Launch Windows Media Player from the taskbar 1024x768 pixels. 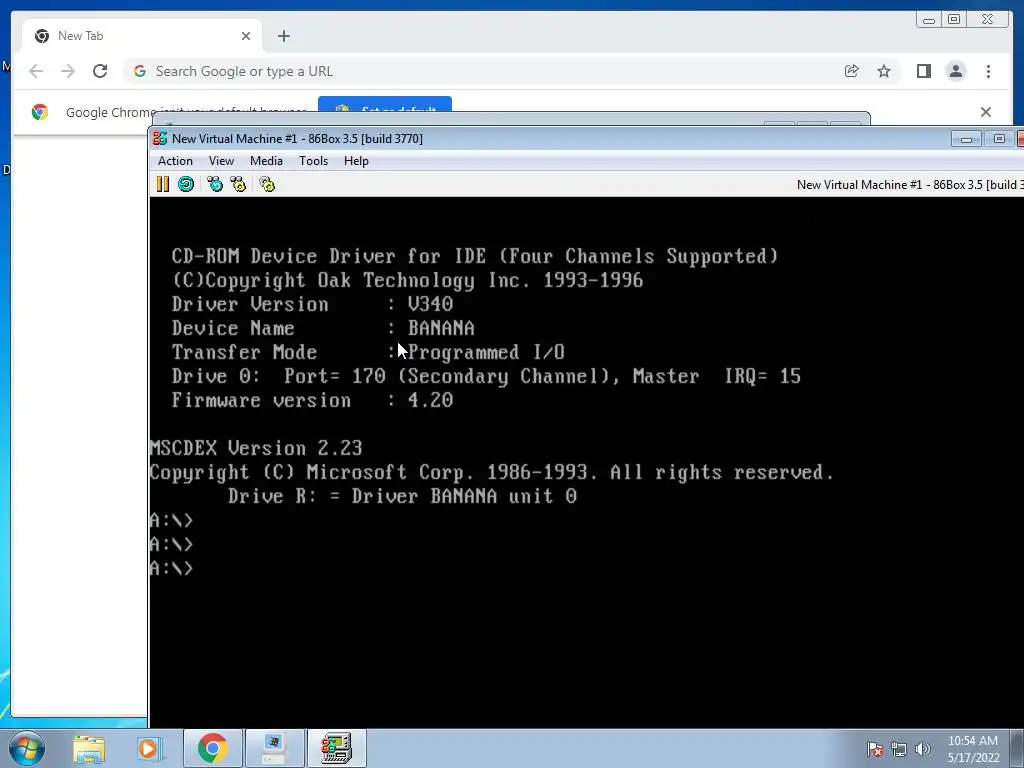click(x=148, y=748)
